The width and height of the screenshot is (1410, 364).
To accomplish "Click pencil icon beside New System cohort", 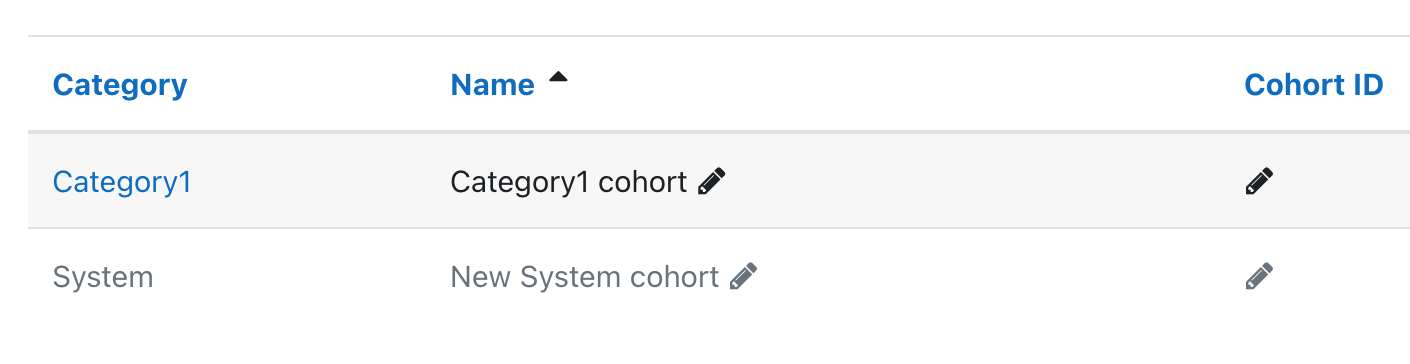I will (x=743, y=276).
